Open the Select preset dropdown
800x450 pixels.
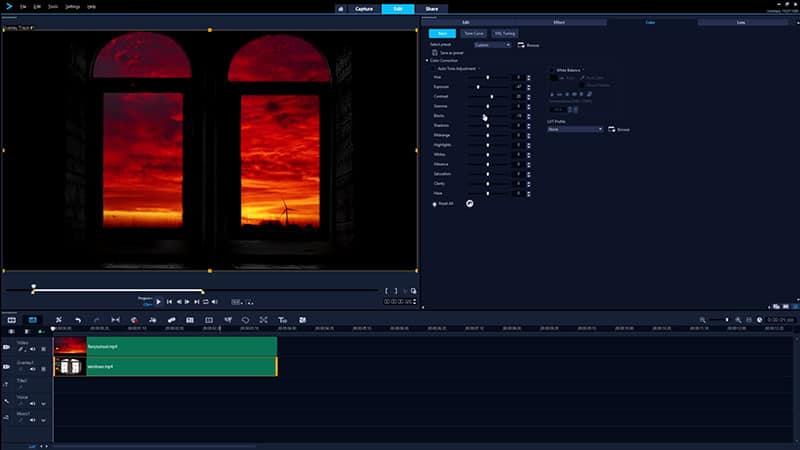492,45
